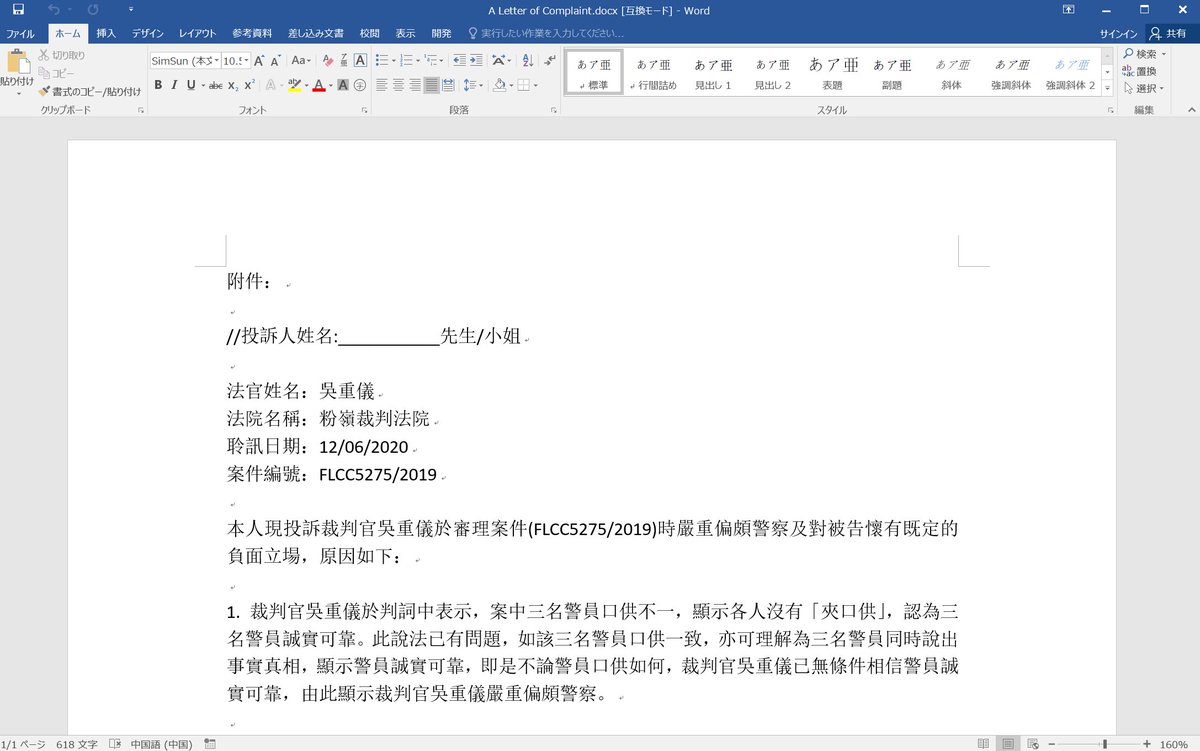This screenshot has height=751, width=1200.
Task: Toggle align left paragraph button
Action: (x=382, y=85)
